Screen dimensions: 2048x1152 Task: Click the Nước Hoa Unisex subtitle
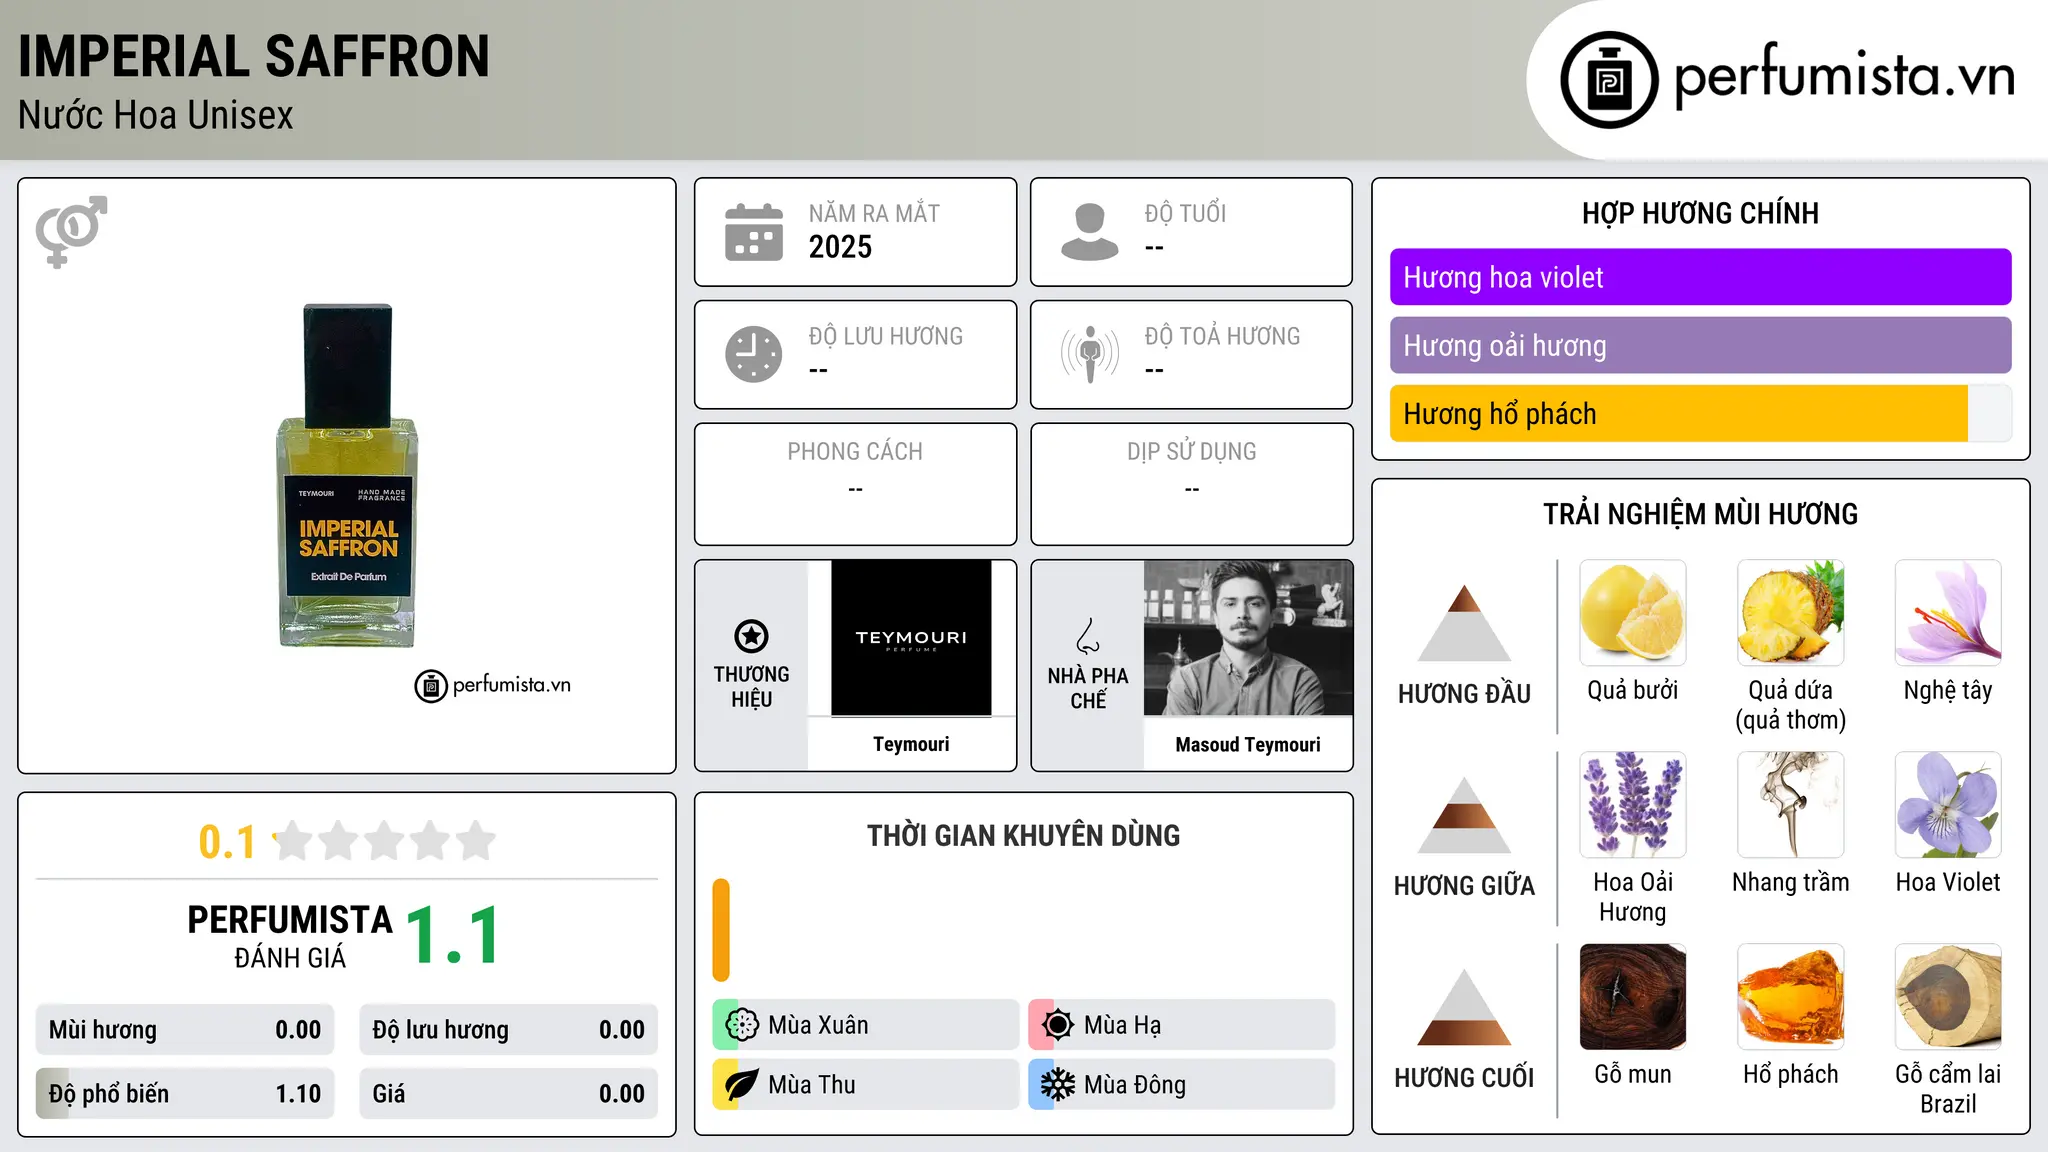(156, 116)
